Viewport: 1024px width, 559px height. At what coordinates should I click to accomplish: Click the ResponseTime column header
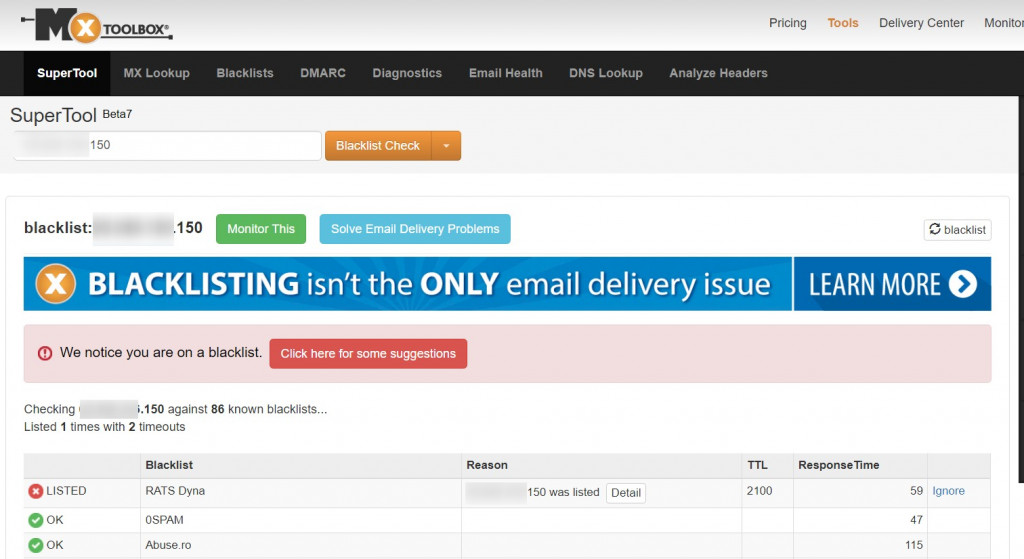[x=839, y=465]
